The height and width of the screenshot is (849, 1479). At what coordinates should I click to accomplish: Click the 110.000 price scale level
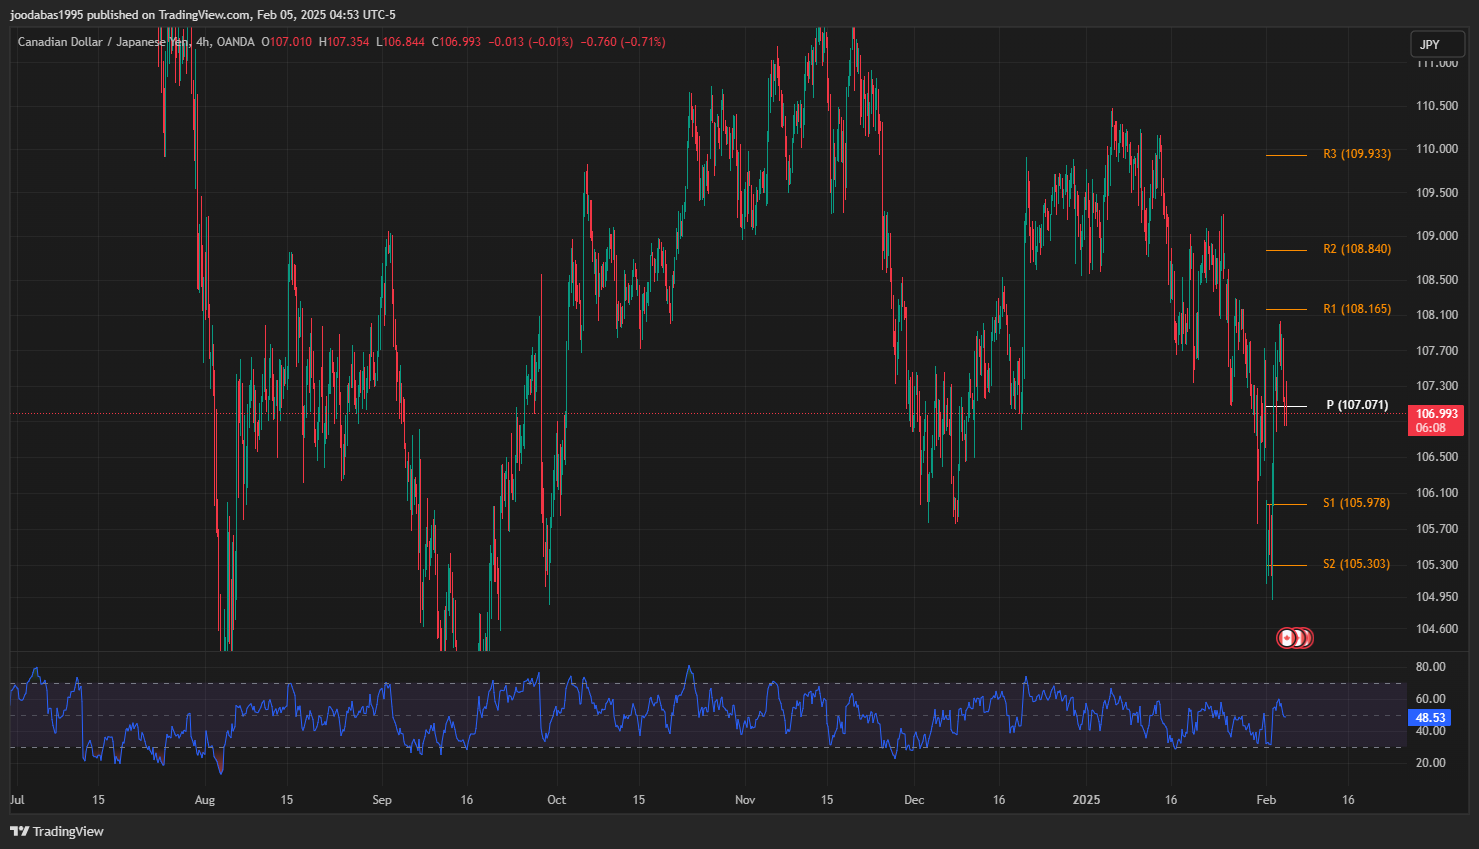point(1436,149)
